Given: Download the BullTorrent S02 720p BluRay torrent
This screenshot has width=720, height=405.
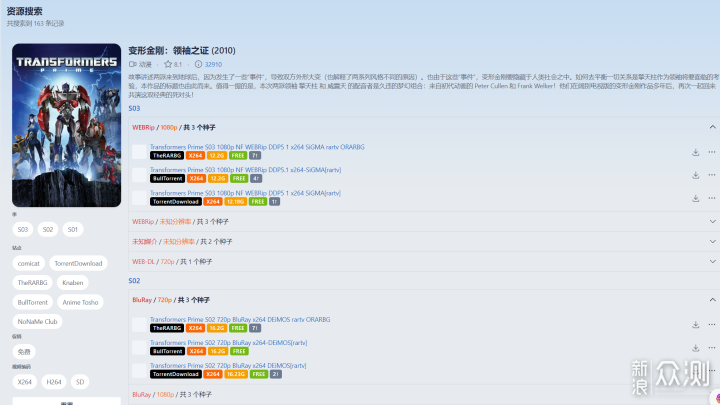Looking at the screenshot, I should [696, 348].
